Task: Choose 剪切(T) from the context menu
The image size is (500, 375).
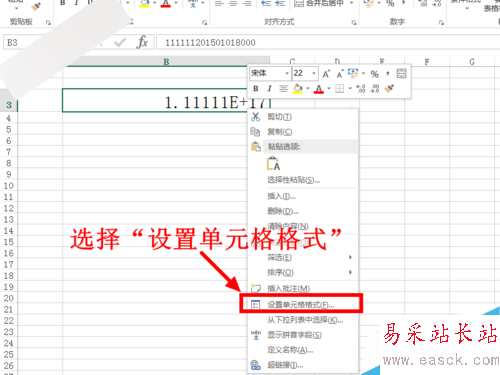Action: click(279, 117)
